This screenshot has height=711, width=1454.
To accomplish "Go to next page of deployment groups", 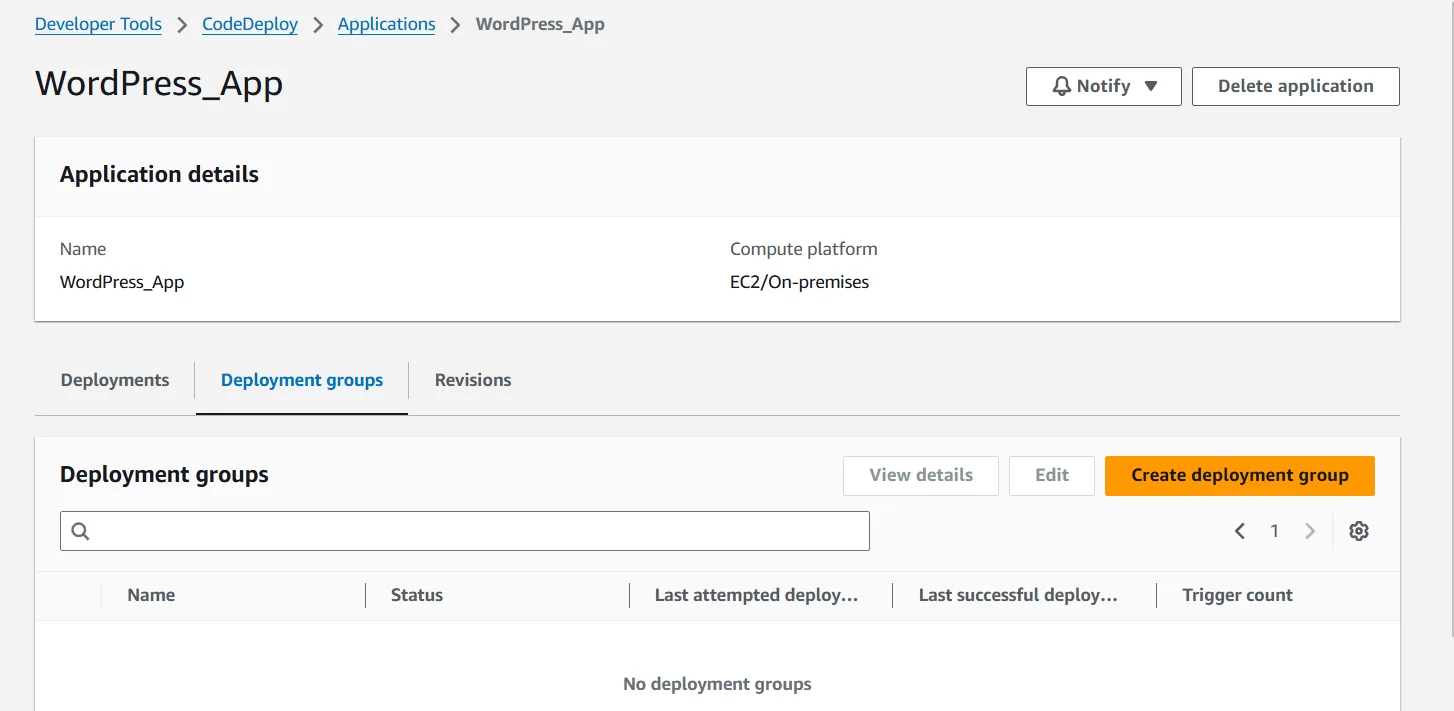I will [x=1310, y=531].
